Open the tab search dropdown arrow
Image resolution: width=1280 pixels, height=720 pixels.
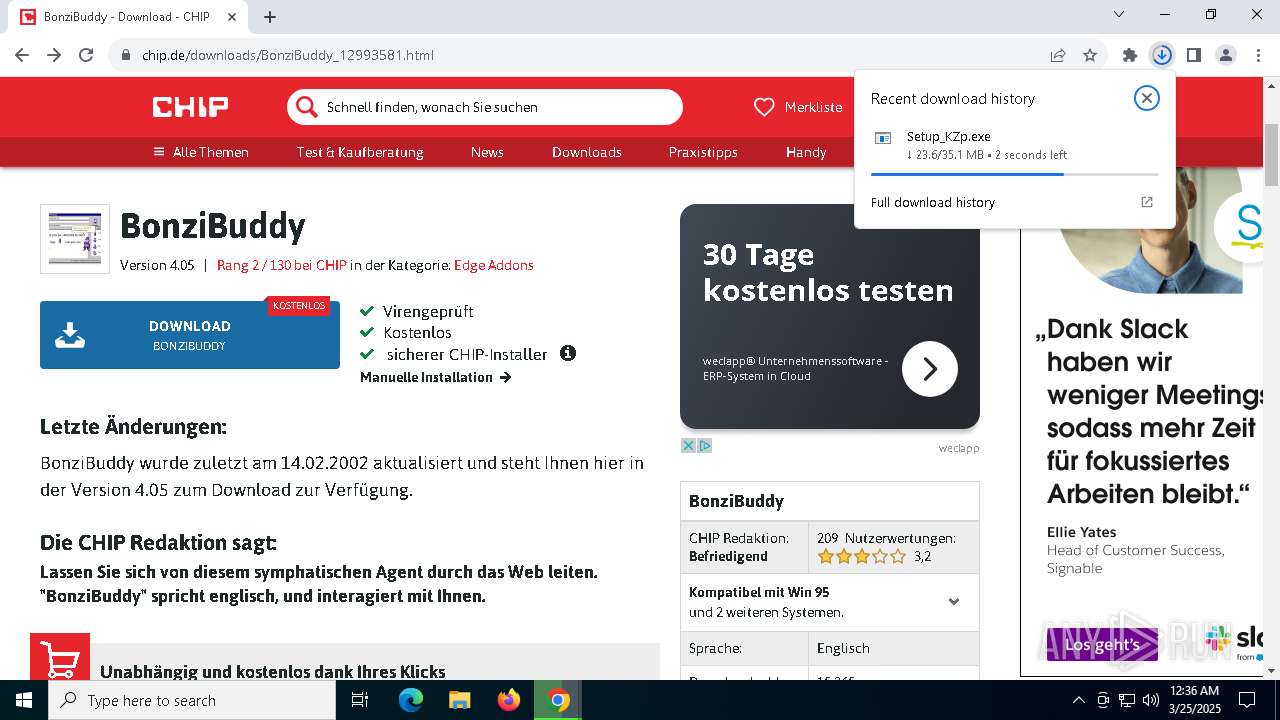coord(1119,14)
